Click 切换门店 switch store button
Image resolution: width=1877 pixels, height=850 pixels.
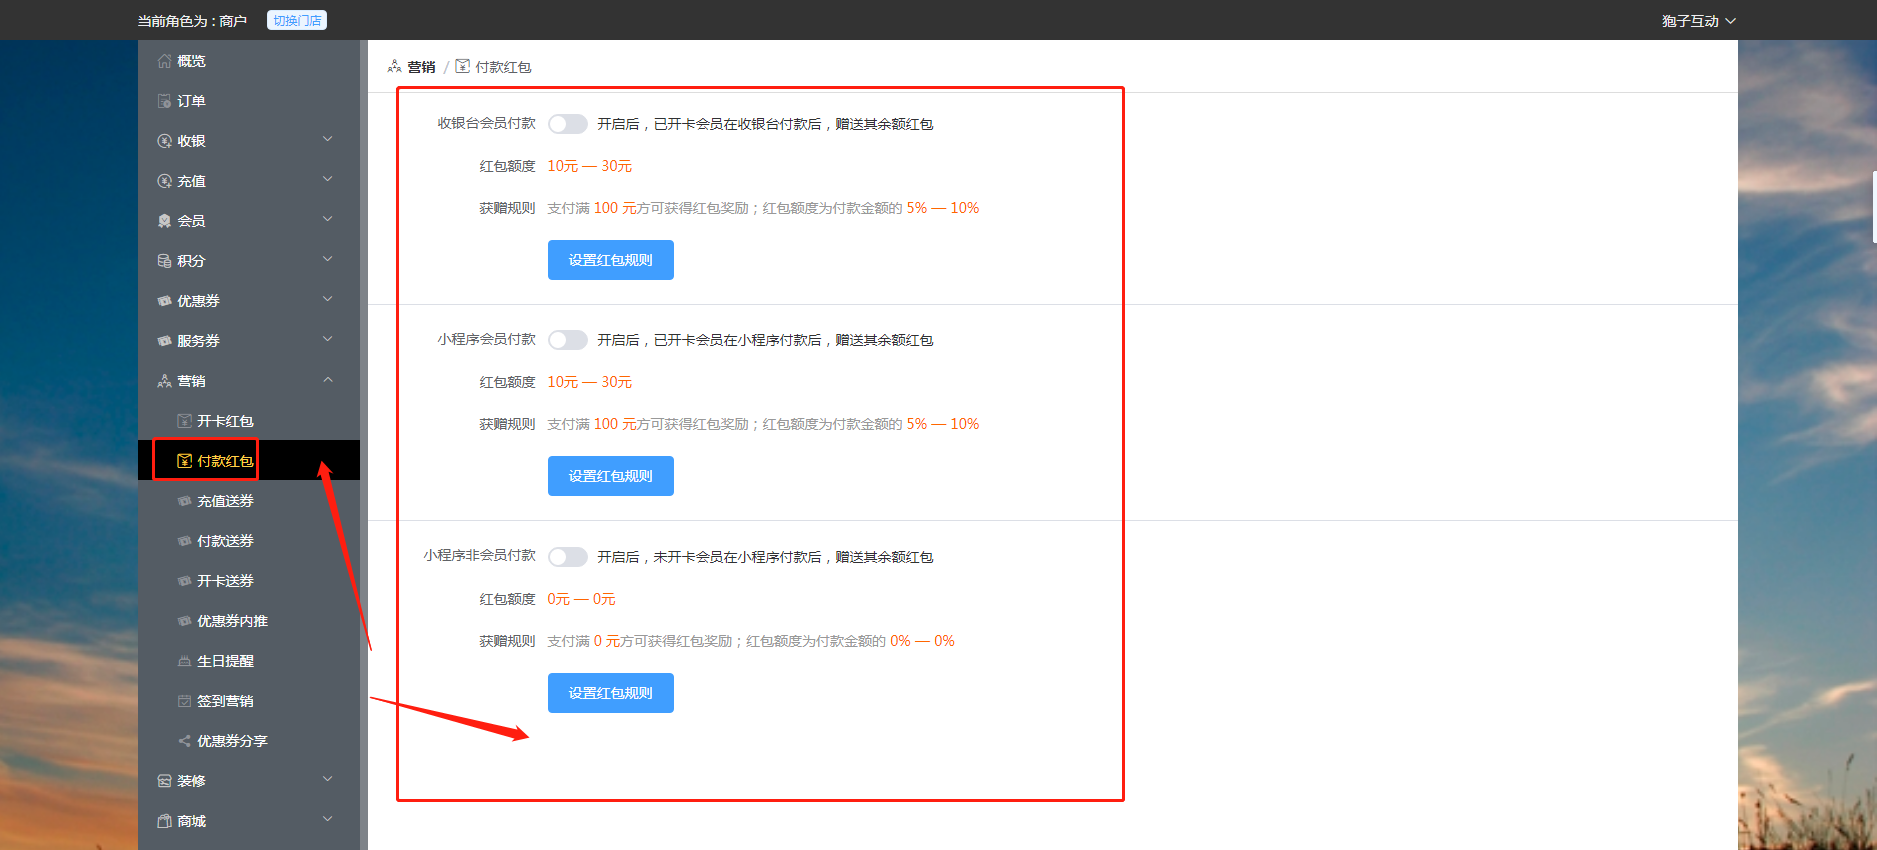pos(297,20)
